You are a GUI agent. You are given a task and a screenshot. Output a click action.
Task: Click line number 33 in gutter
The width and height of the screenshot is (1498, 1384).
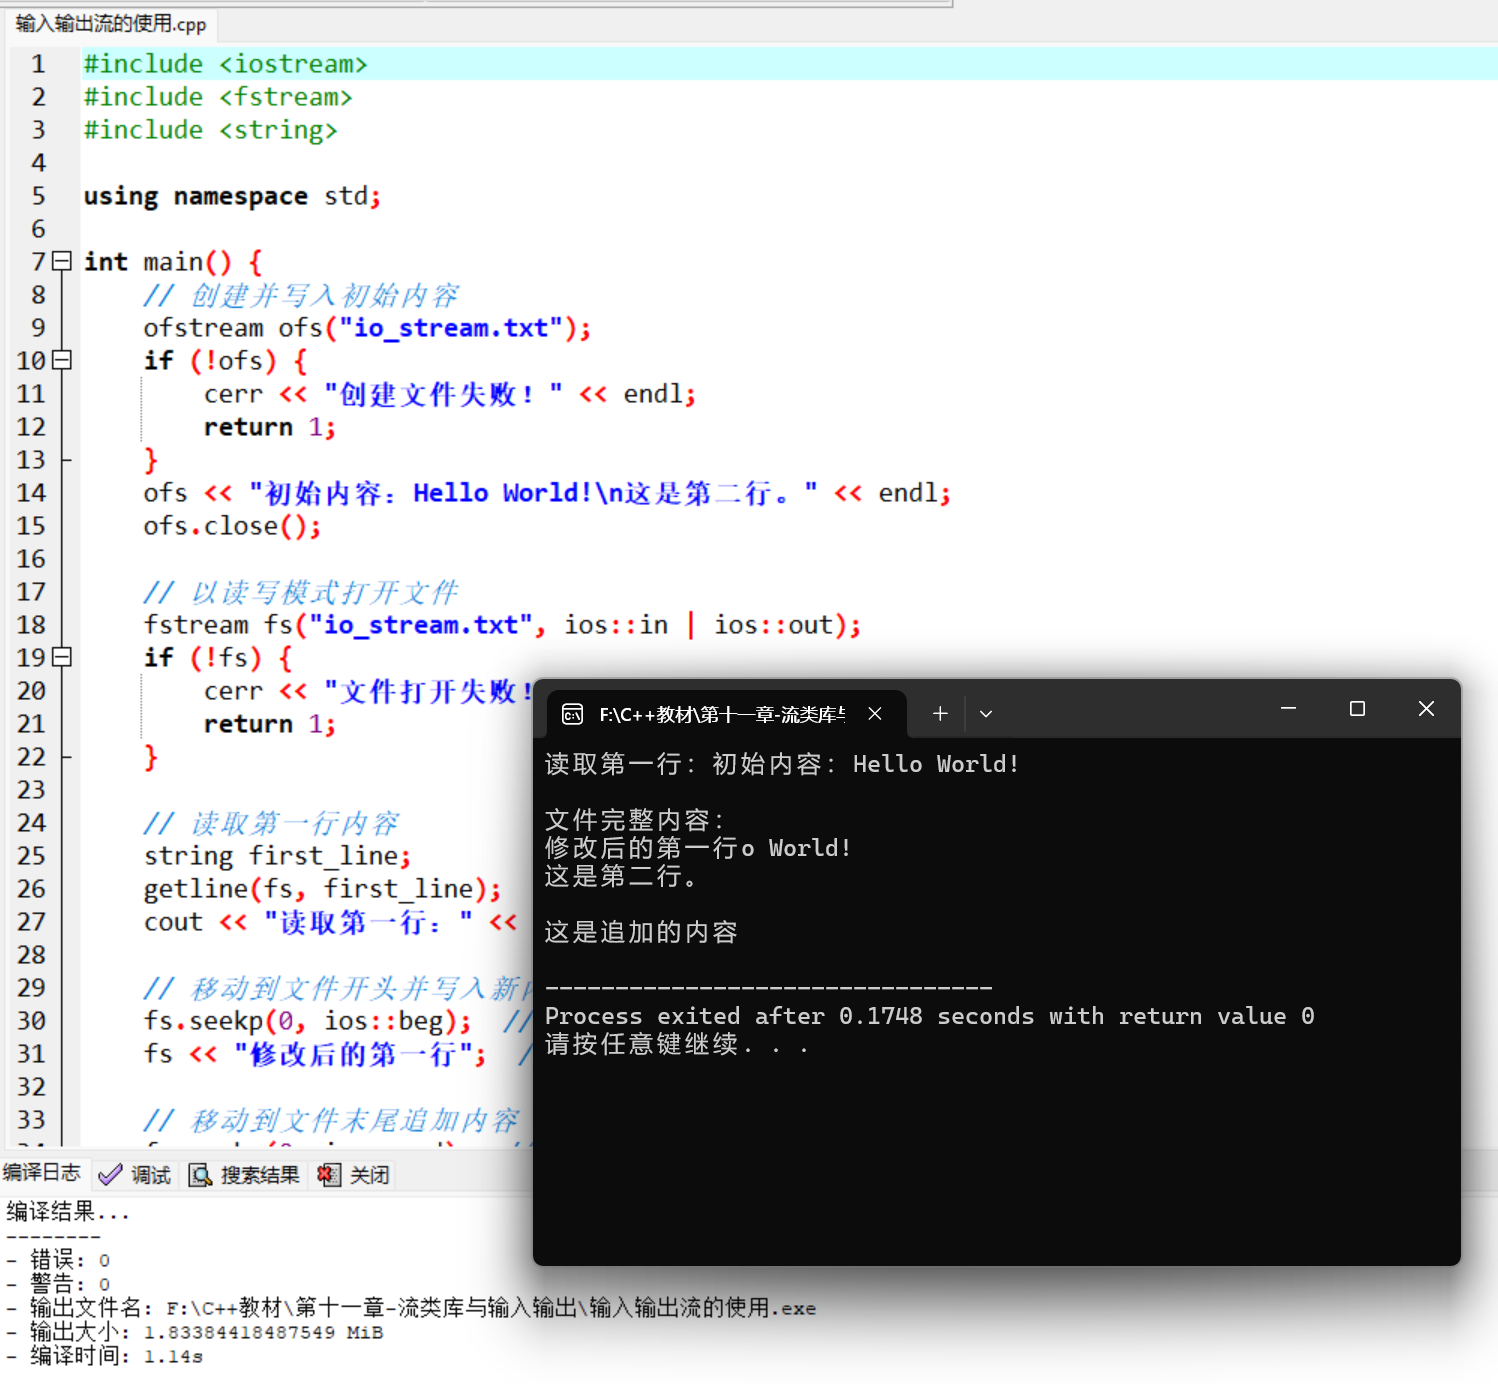(x=31, y=1120)
